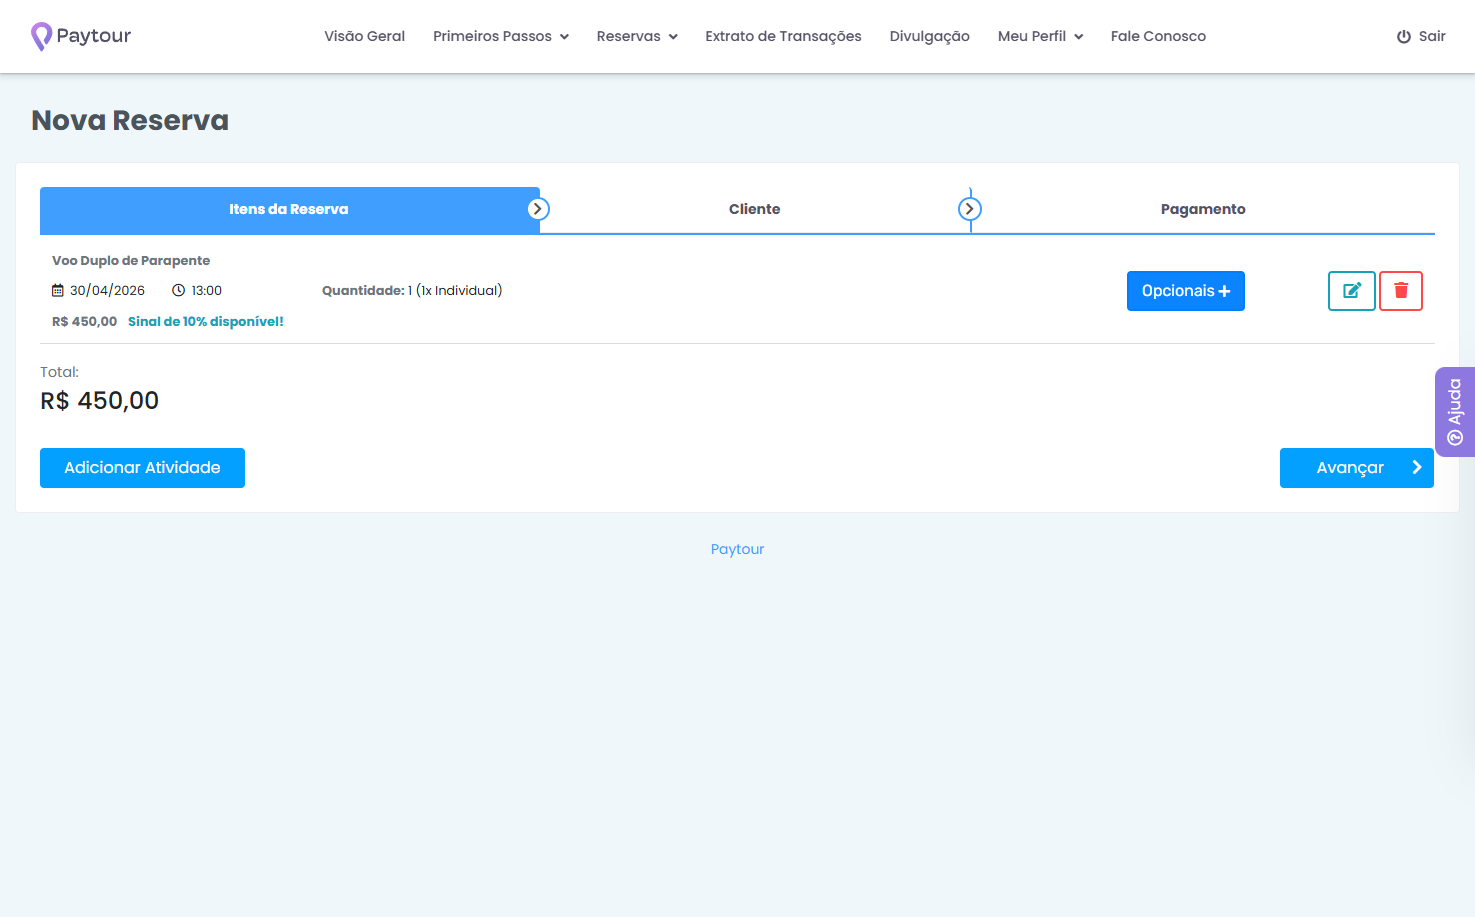Open the Divulgação menu item

(930, 36)
